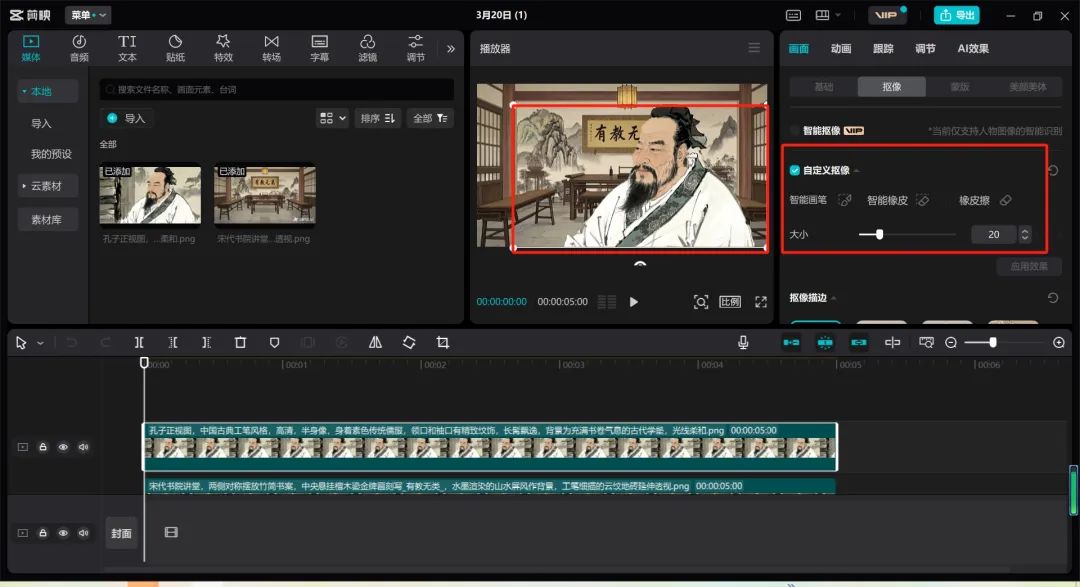Click zoom out minus icon on timeline

(x=951, y=342)
